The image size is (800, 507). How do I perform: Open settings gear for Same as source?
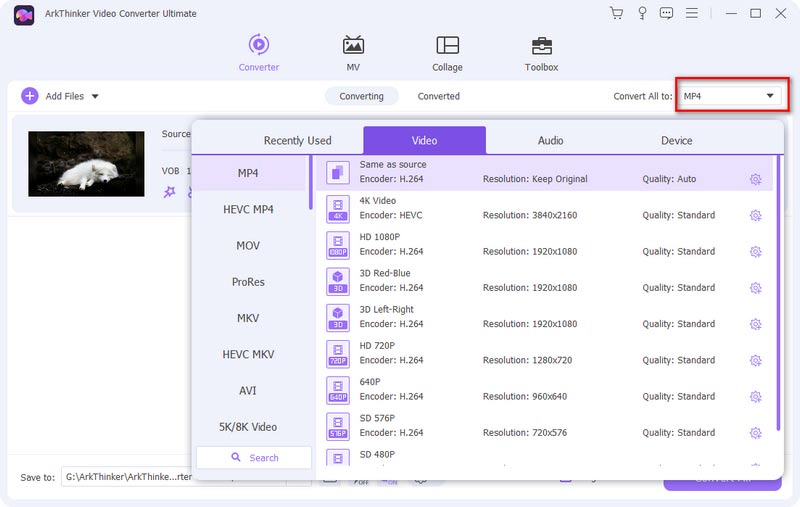point(756,179)
